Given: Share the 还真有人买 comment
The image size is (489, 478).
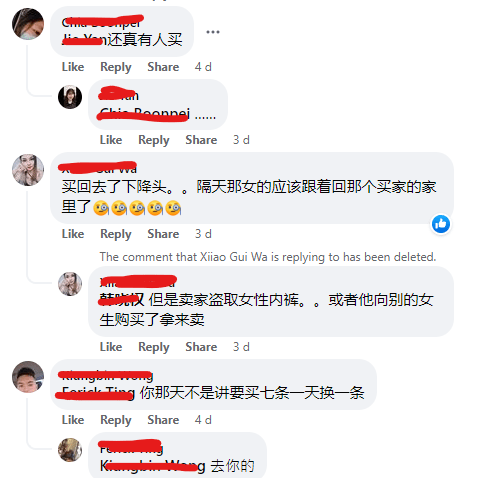Looking at the screenshot, I should point(163,67).
